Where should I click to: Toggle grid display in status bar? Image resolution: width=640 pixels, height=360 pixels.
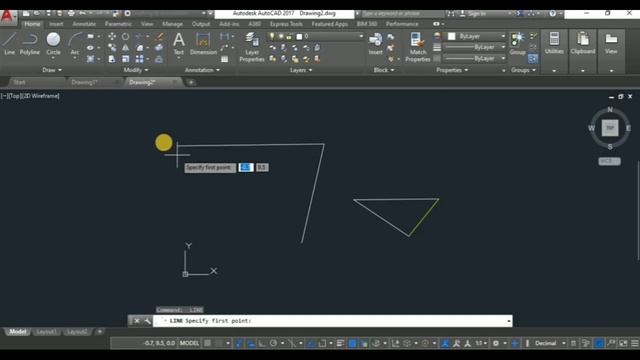(x=208, y=343)
